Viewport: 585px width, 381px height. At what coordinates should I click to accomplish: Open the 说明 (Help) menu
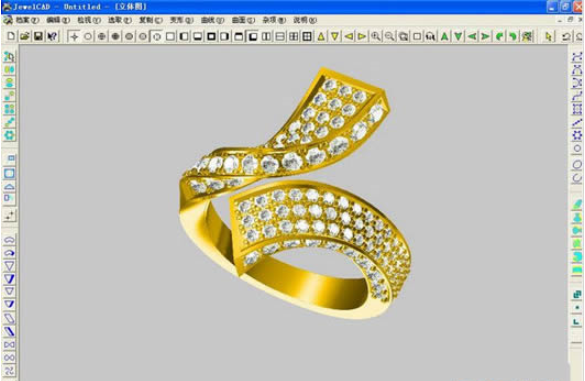coord(305,20)
